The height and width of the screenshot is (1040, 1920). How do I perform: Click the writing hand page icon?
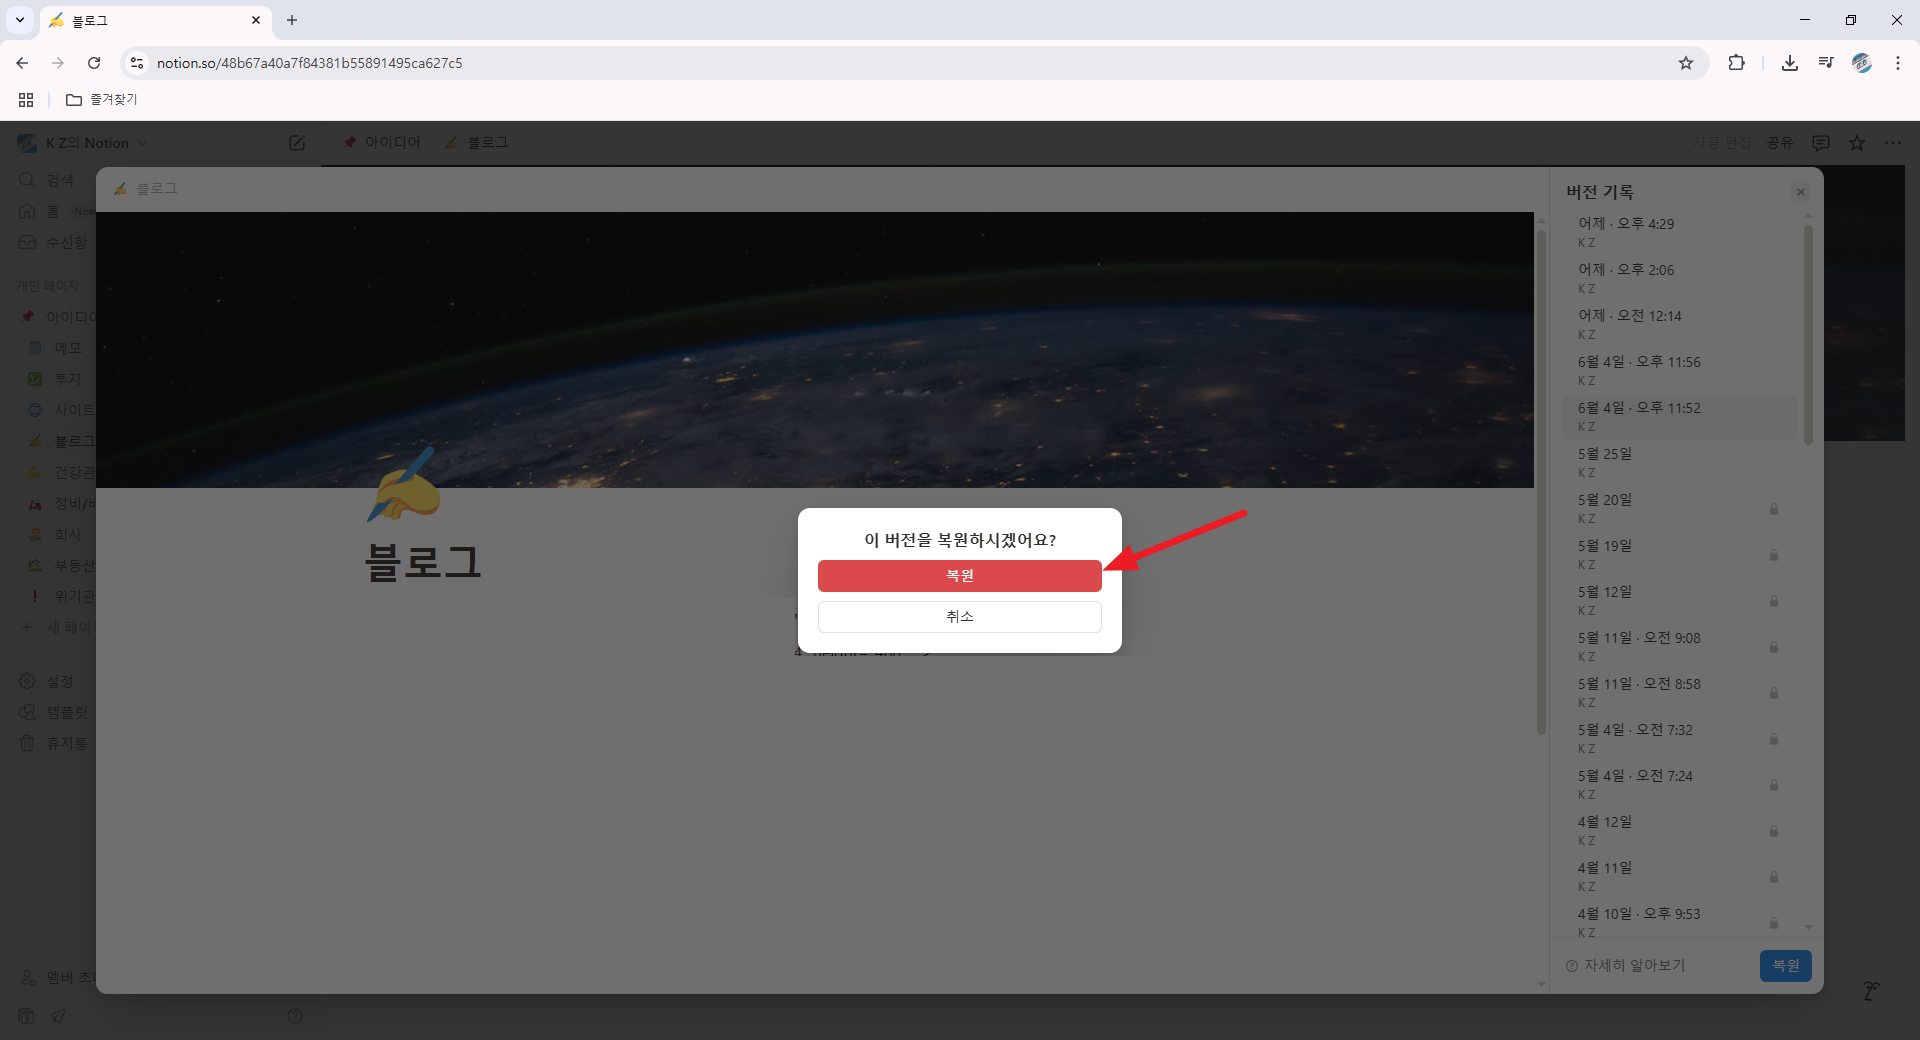point(403,485)
